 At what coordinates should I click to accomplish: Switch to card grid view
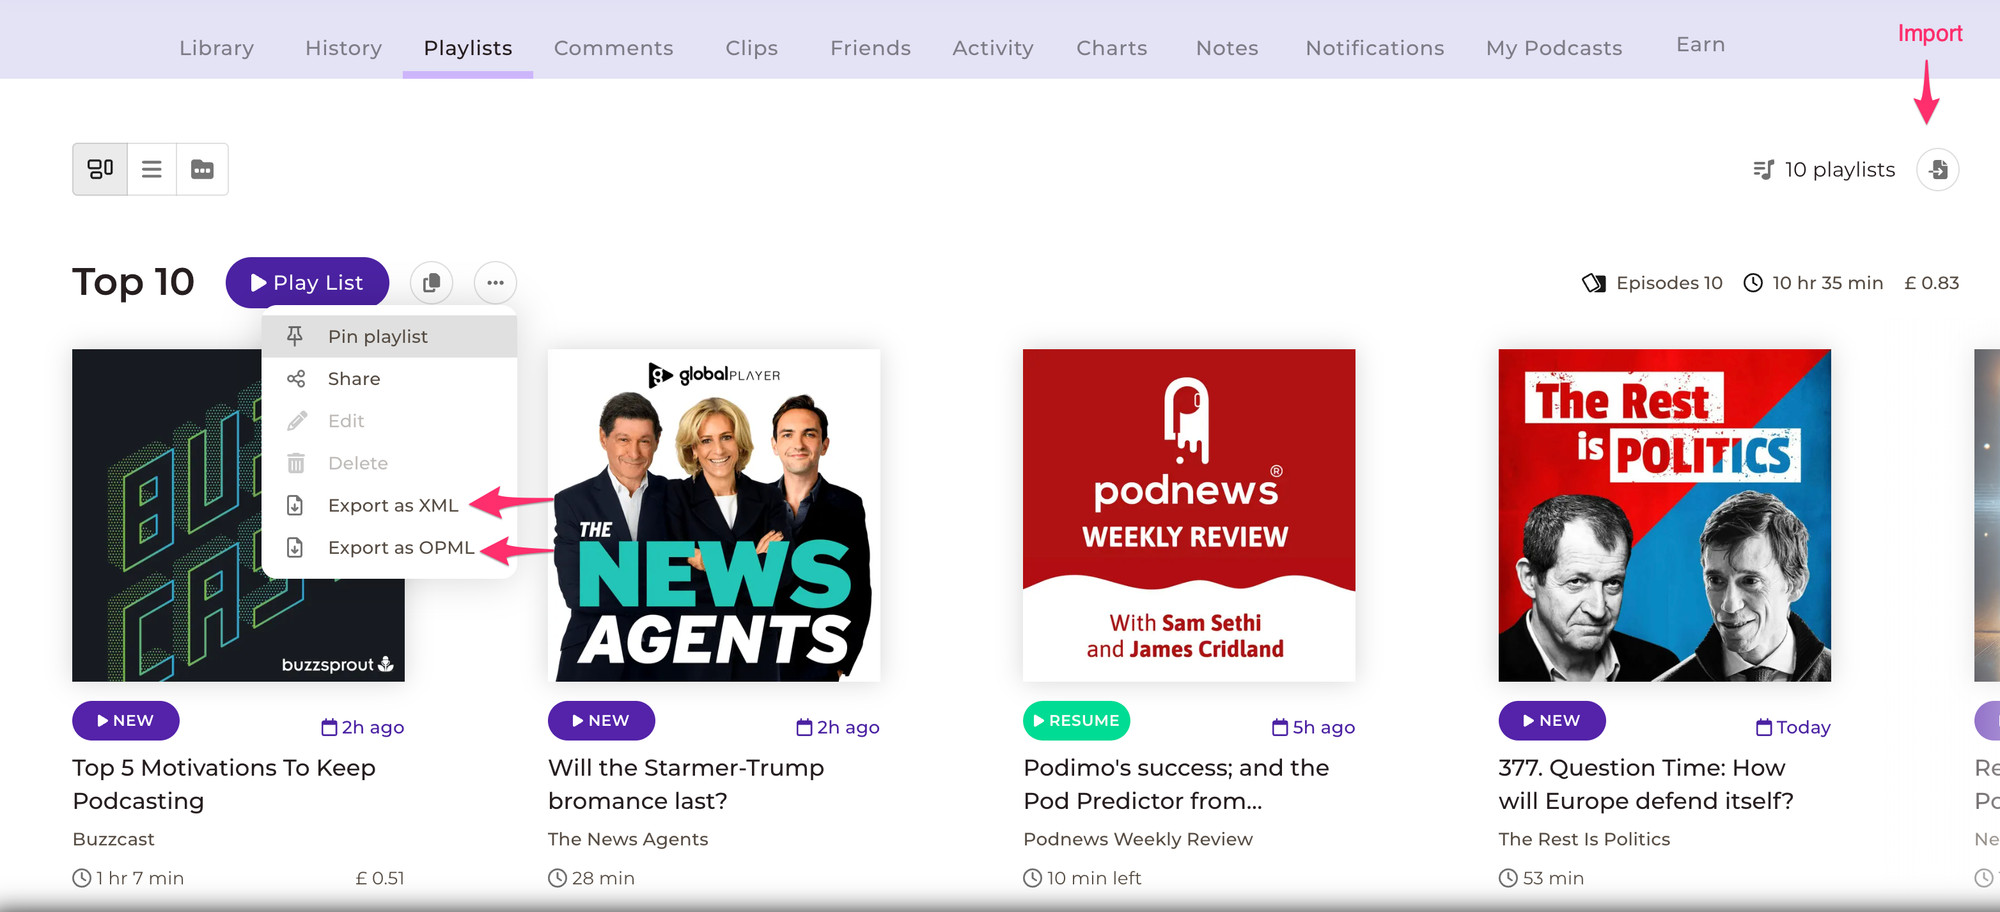coord(100,169)
